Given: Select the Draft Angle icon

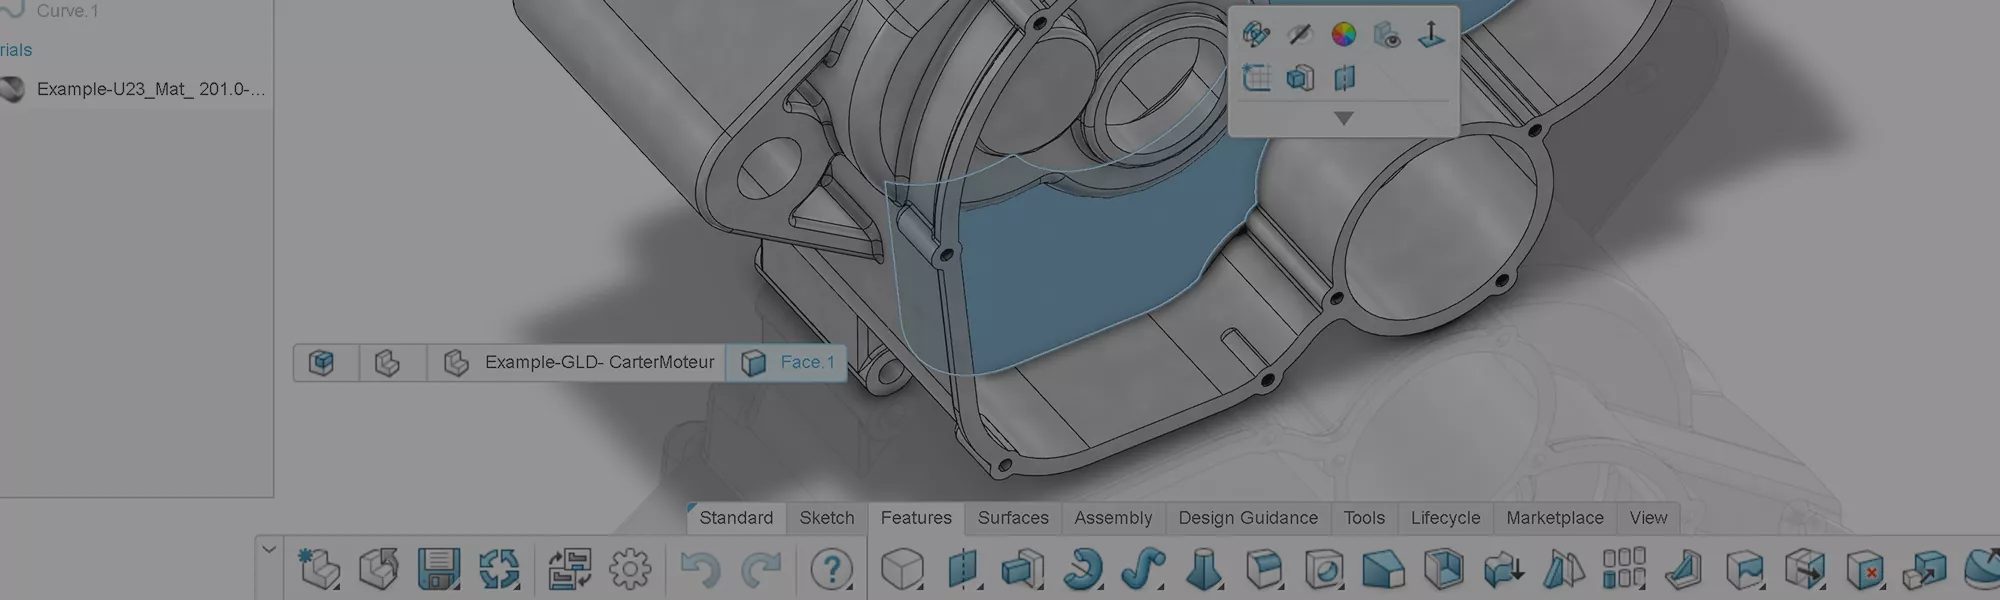Looking at the screenshot, I should tap(1564, 569).
